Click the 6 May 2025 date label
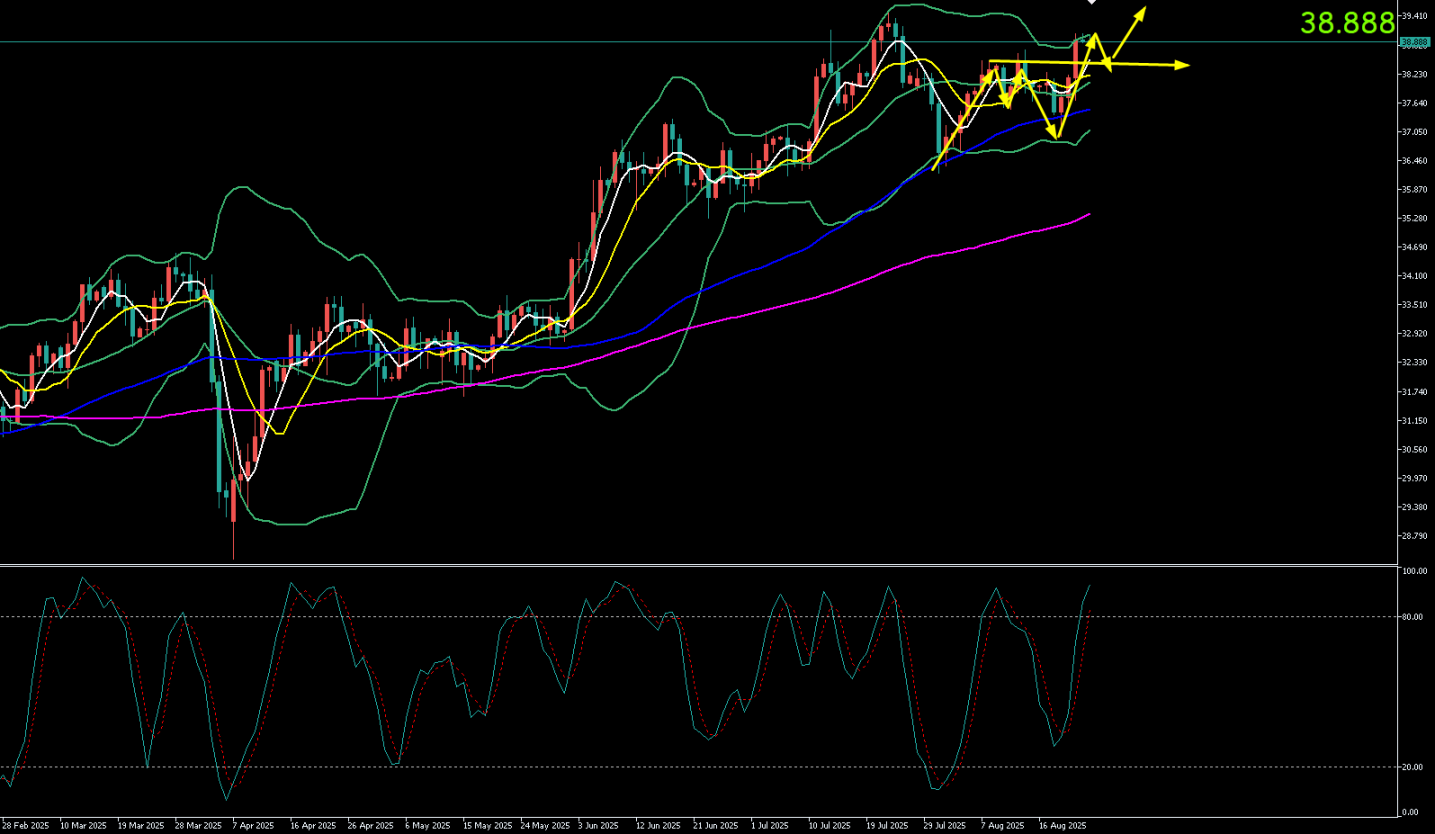The height and width of the screenshot is (834, 1435). click(x=427, y=826)
